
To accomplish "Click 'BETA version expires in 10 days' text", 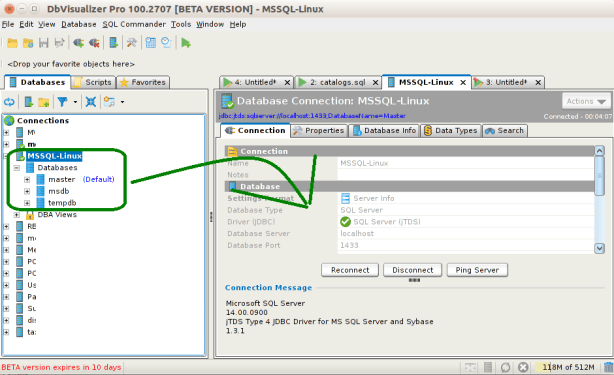I will (x=61, y=368).
